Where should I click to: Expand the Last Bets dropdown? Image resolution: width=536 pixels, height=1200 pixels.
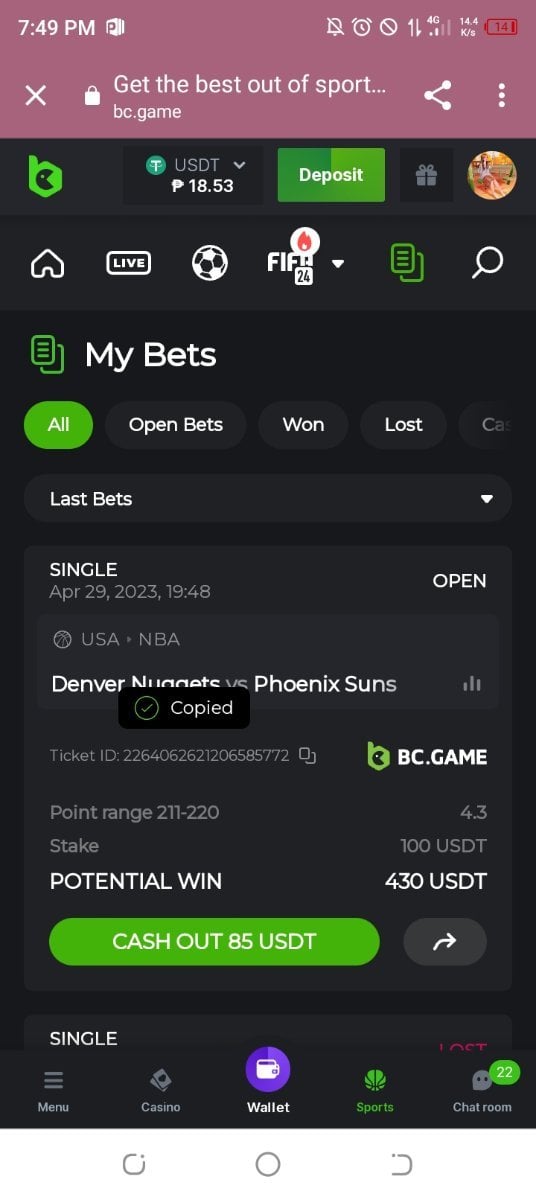pos(268,499)
